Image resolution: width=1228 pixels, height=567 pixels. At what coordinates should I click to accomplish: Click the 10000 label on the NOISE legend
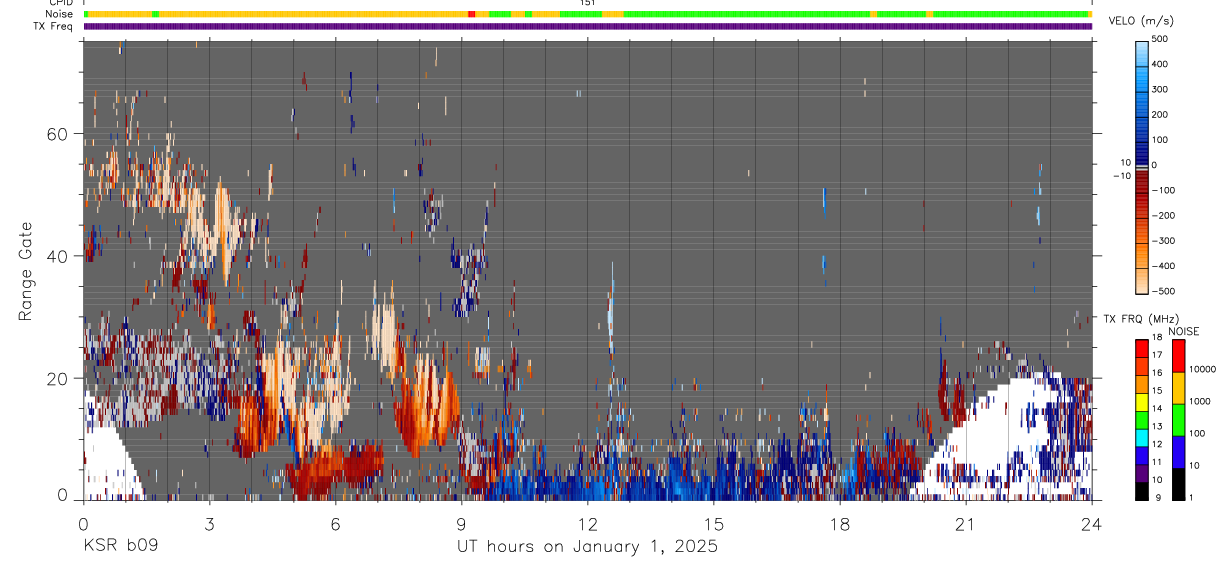pyautogui.click(x=1203, y=371)
